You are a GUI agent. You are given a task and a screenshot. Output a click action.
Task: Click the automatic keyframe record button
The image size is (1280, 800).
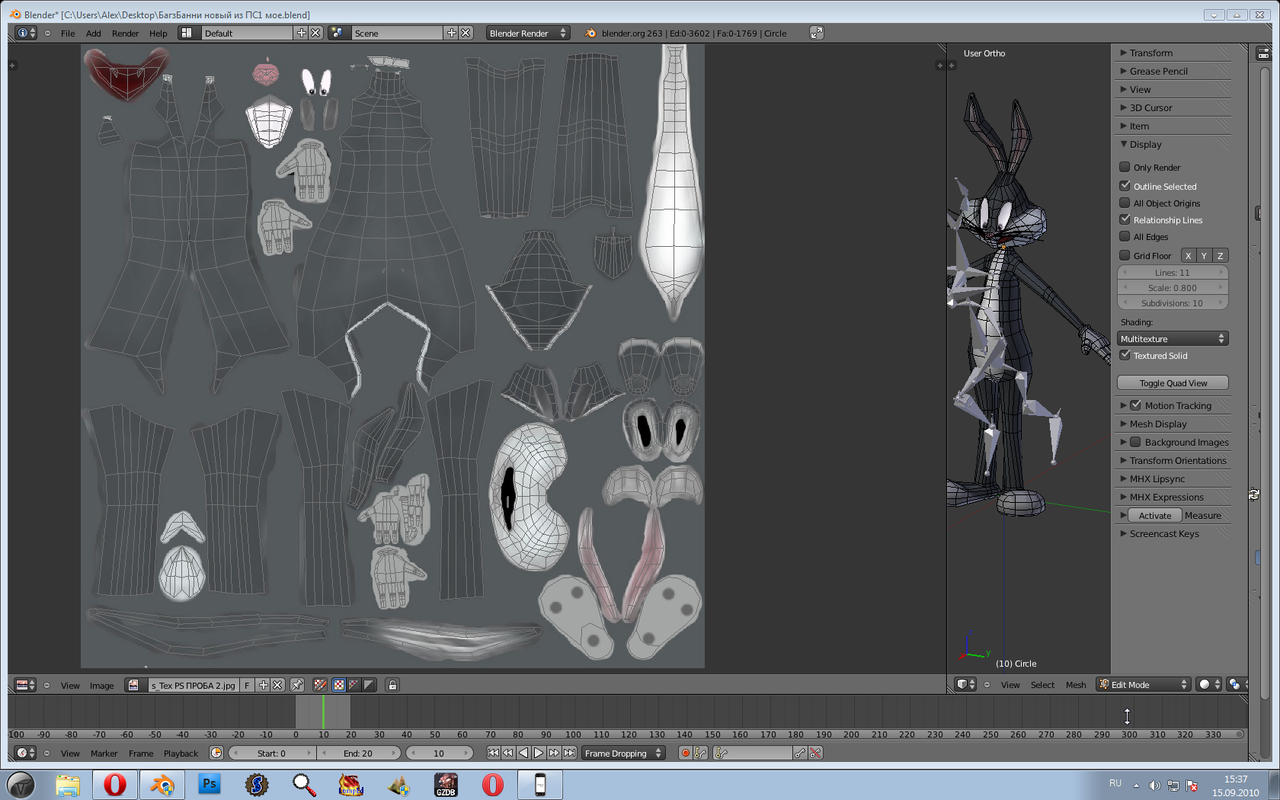click(x=685, y=753)
